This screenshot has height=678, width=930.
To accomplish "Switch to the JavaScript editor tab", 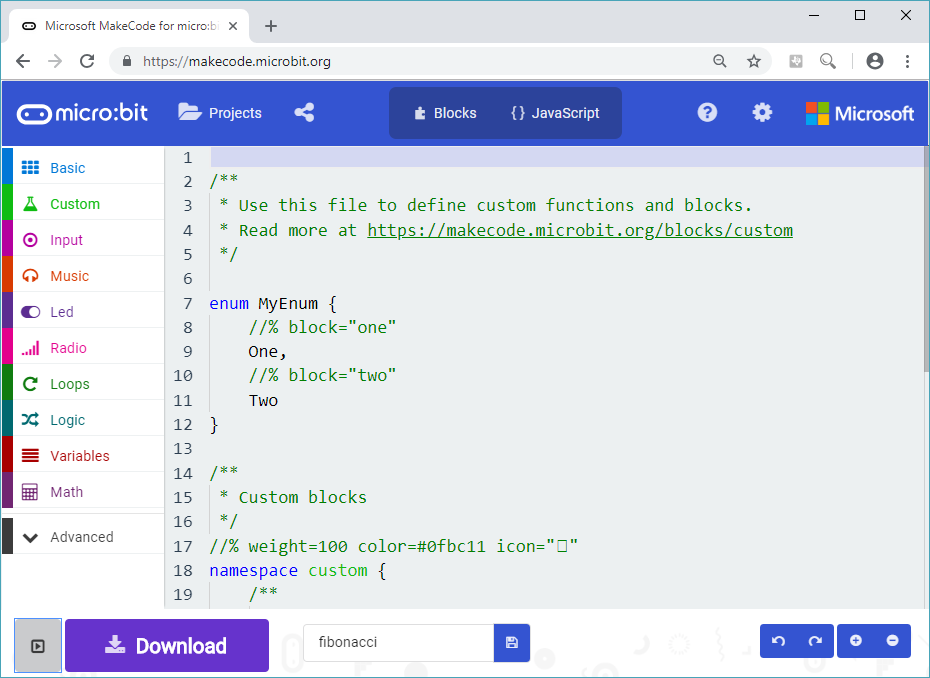I will 555,113.
